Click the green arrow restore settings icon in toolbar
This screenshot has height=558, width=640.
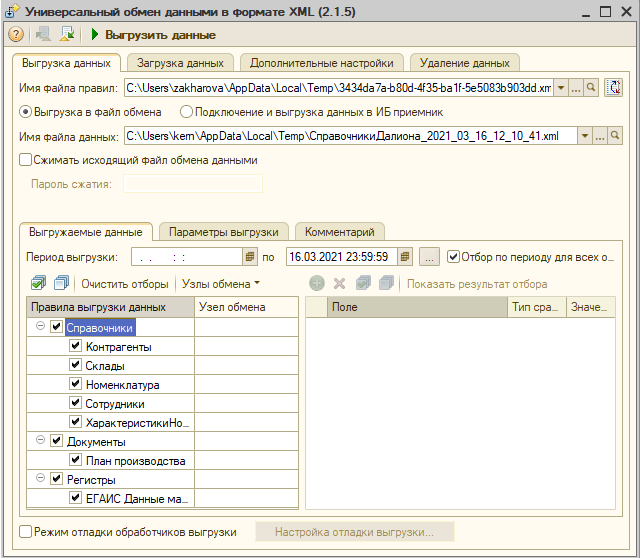67,34
